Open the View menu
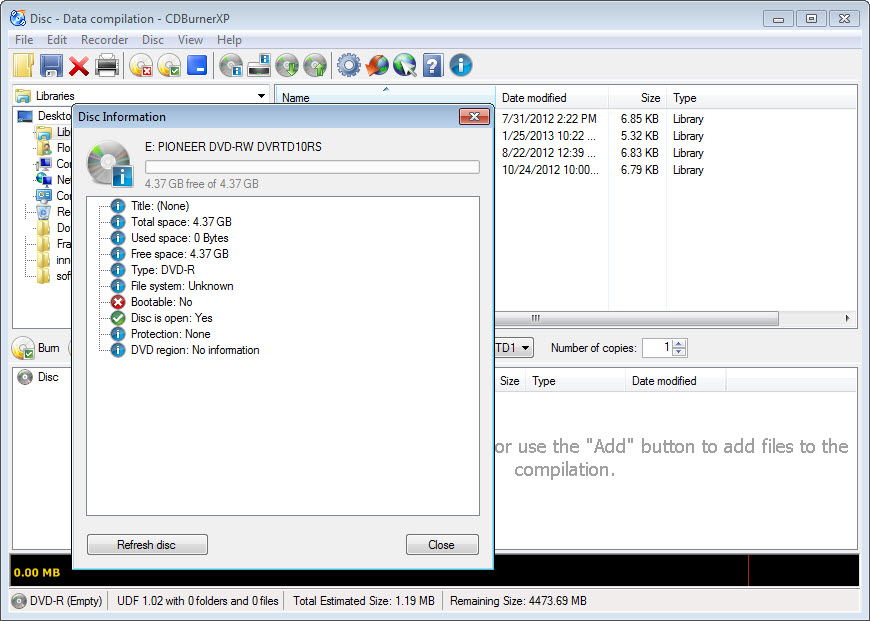The height and width of the screenshot is (621, 870). click(190, 40)
